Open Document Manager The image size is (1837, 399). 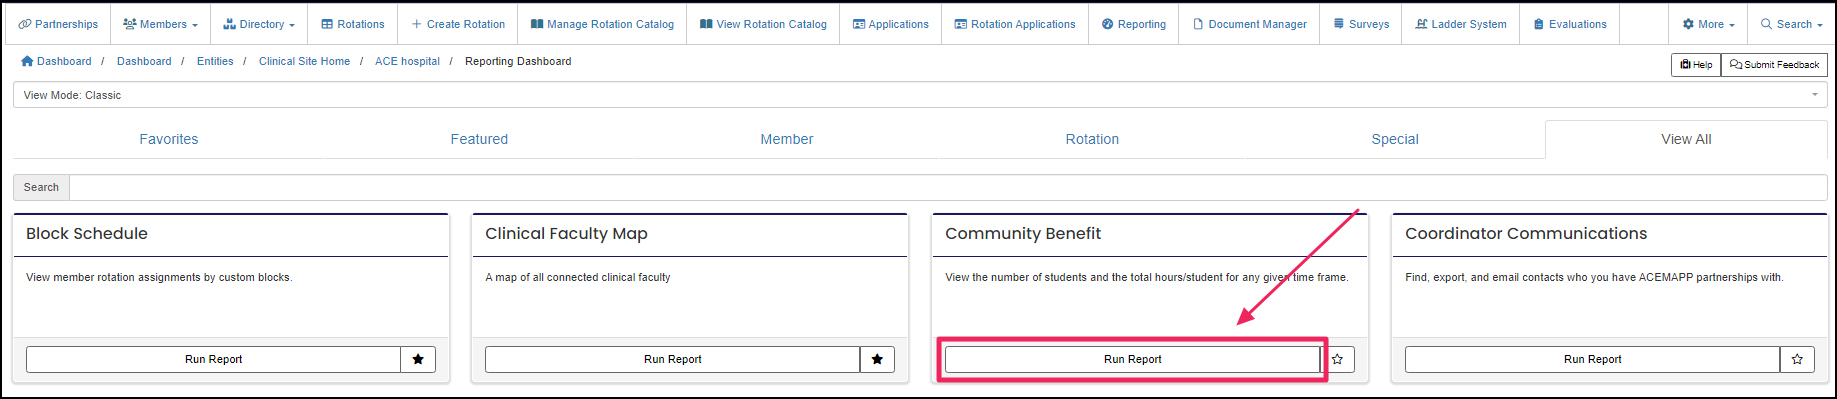click(x=1250, y=24)
